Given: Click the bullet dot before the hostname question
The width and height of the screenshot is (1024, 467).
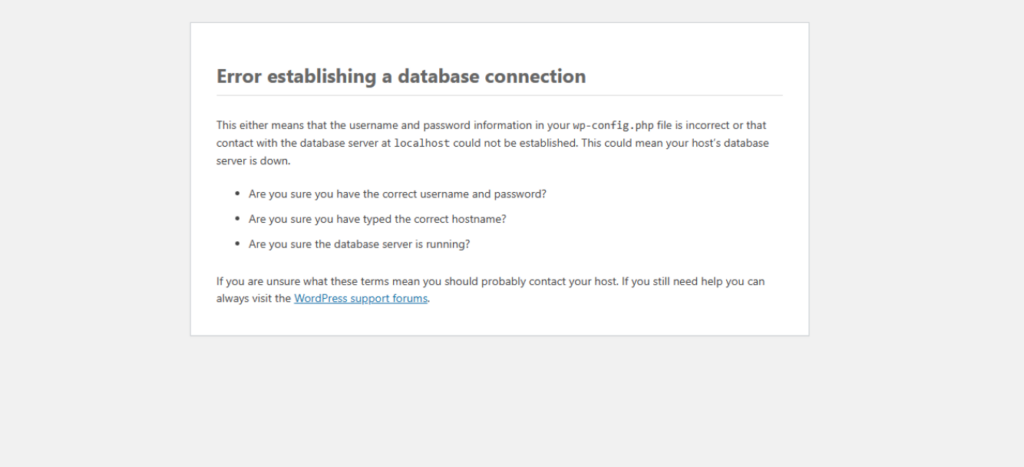Looking at the screenshot, I should point(238,218).
